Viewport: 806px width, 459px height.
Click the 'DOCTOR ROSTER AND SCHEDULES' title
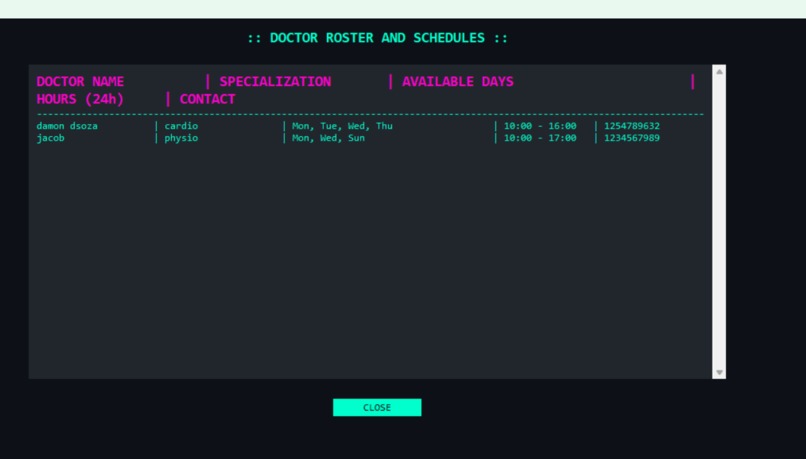[x=377, y=38]
